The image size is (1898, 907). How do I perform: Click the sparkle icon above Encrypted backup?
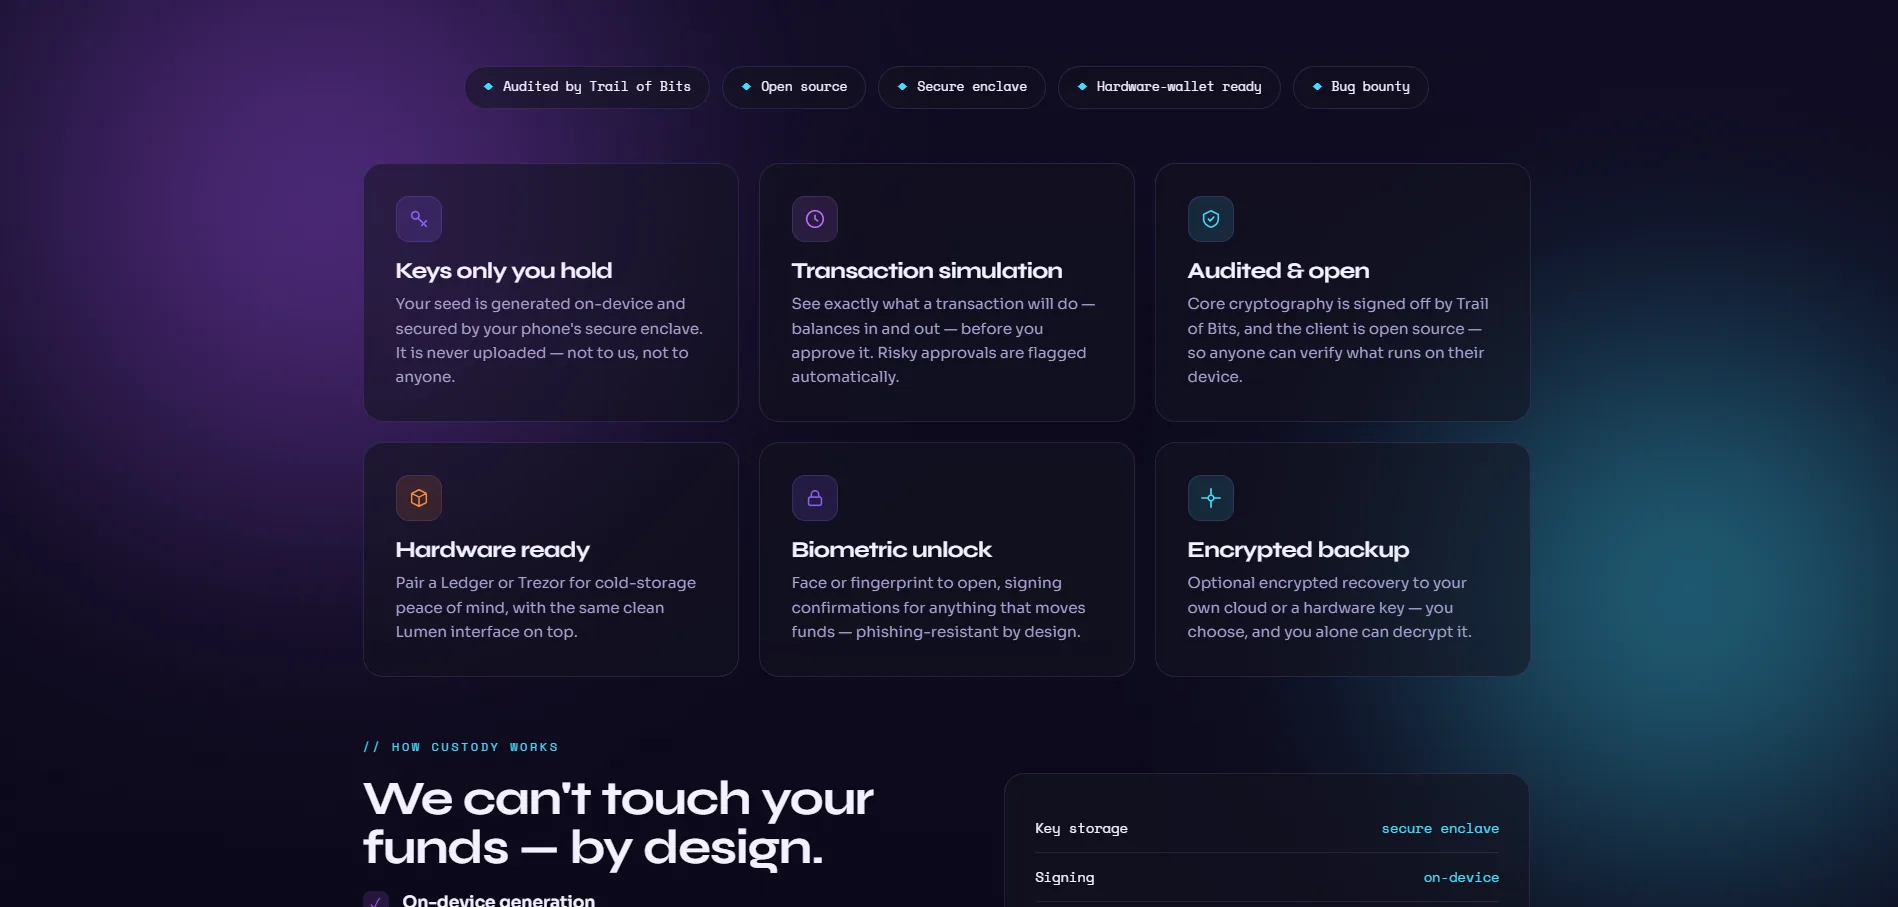1211,498
